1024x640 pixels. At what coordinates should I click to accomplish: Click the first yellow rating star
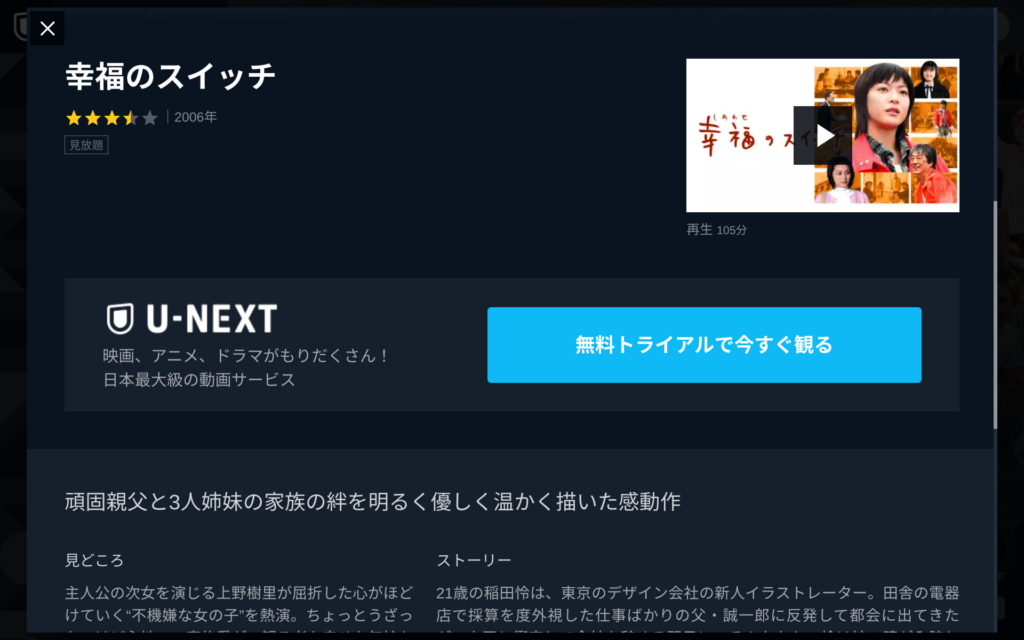(74, 118)
